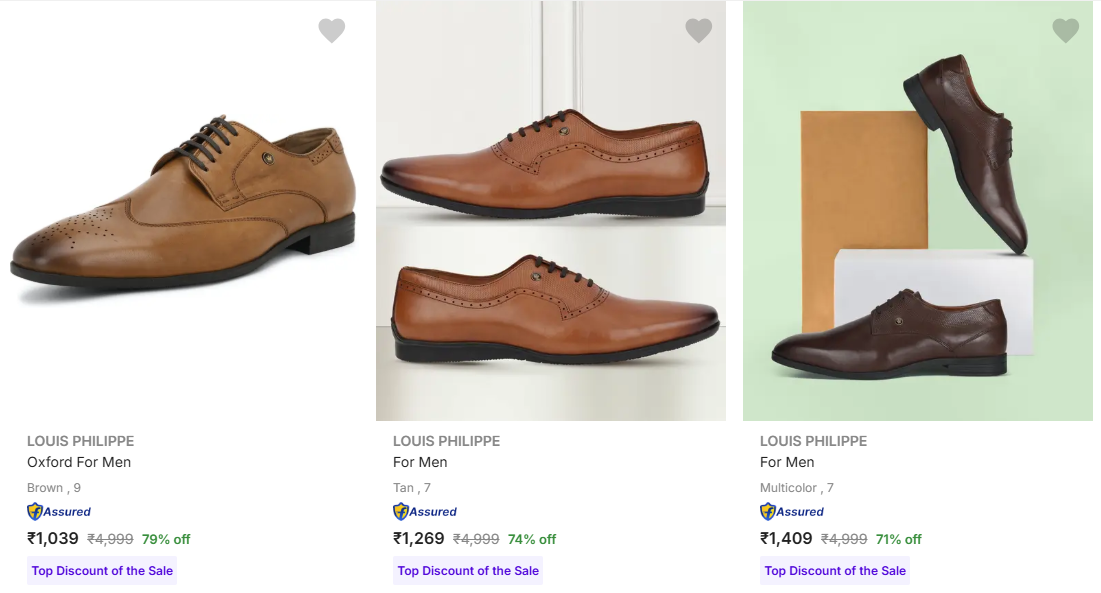Screen dimensions: 1101x593
Task: Open the 'Oxford For Men' product link
Action: coord(79,462)
